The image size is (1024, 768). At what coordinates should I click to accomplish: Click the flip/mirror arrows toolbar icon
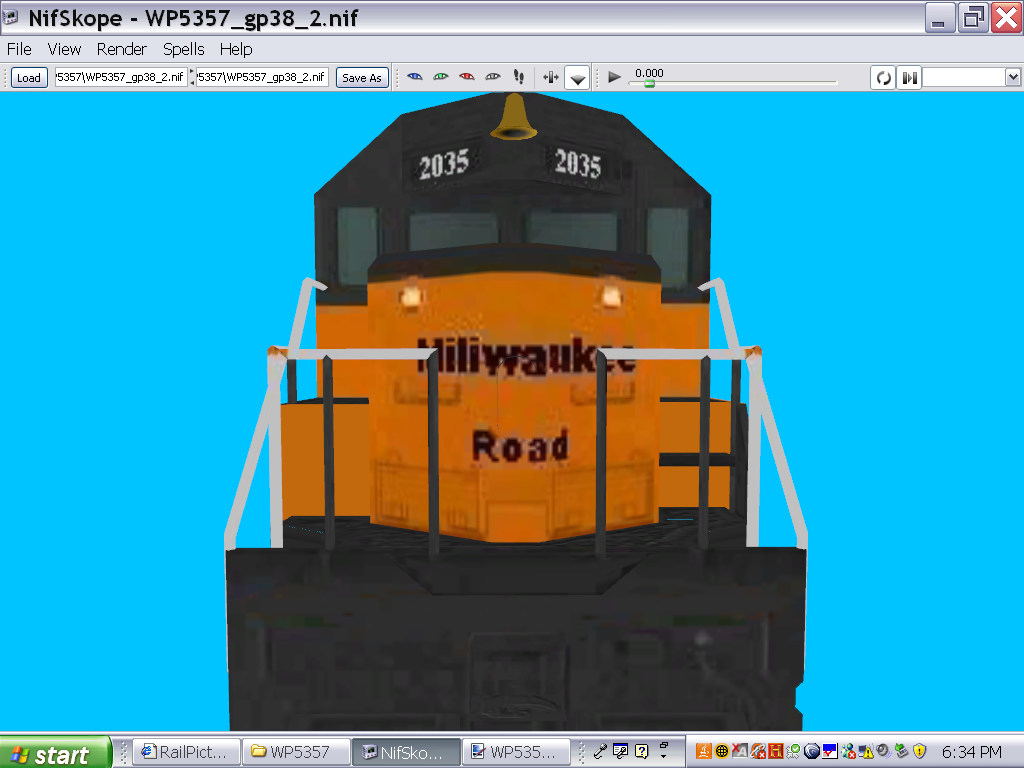pos(551,78)
